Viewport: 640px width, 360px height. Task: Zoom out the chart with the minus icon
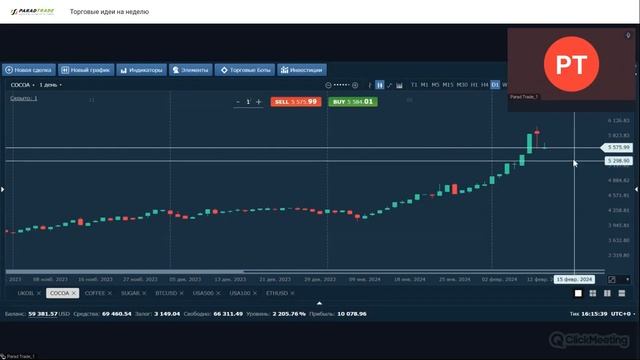[328, 85]
